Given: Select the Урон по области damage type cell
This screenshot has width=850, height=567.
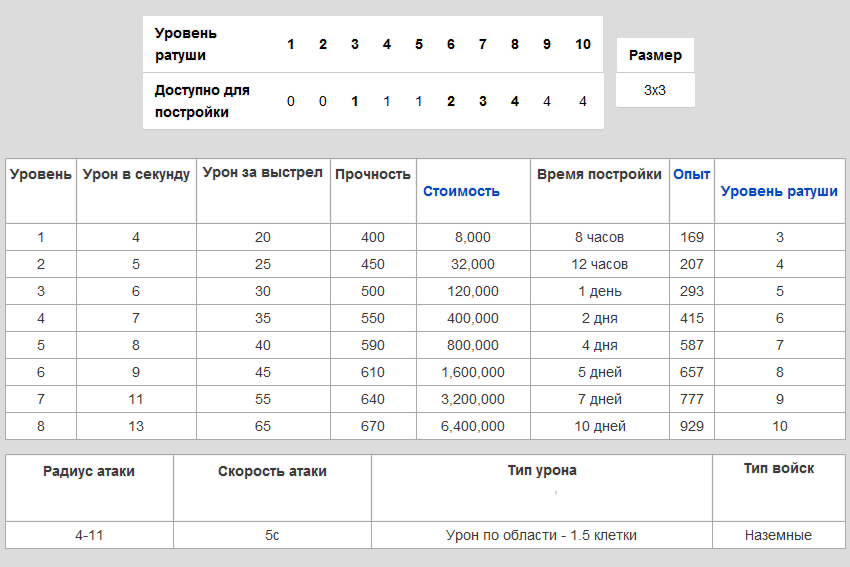Looking at the screenshot, I should pyautogui.click(x=541, y=535).
